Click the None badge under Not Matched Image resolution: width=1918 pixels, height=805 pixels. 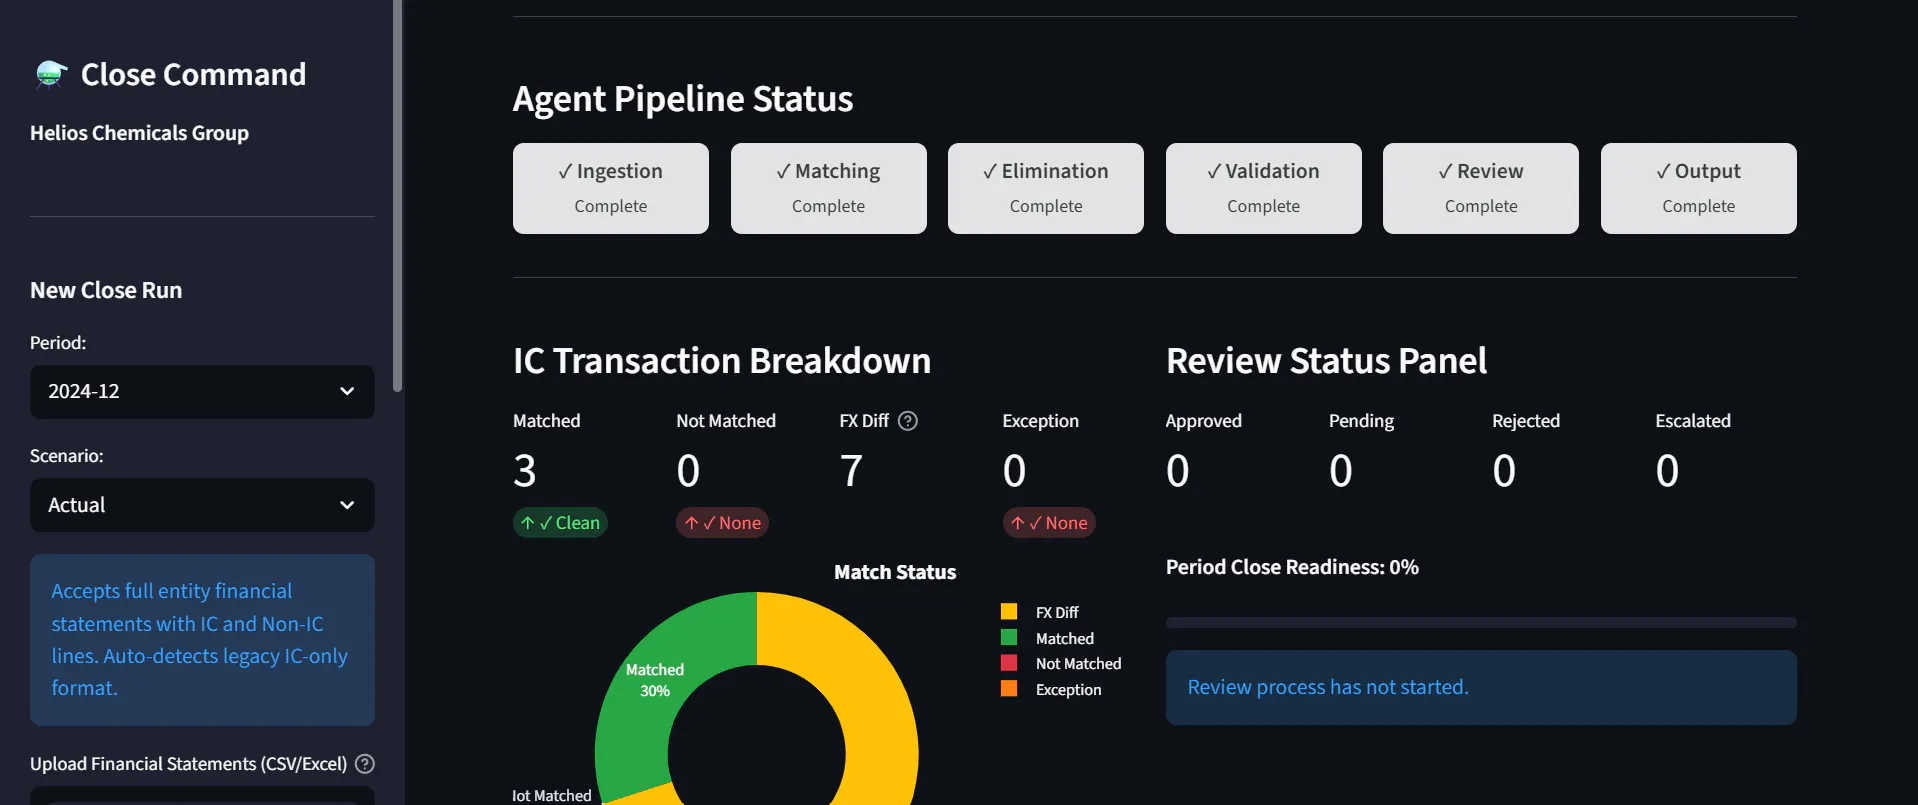722,523
